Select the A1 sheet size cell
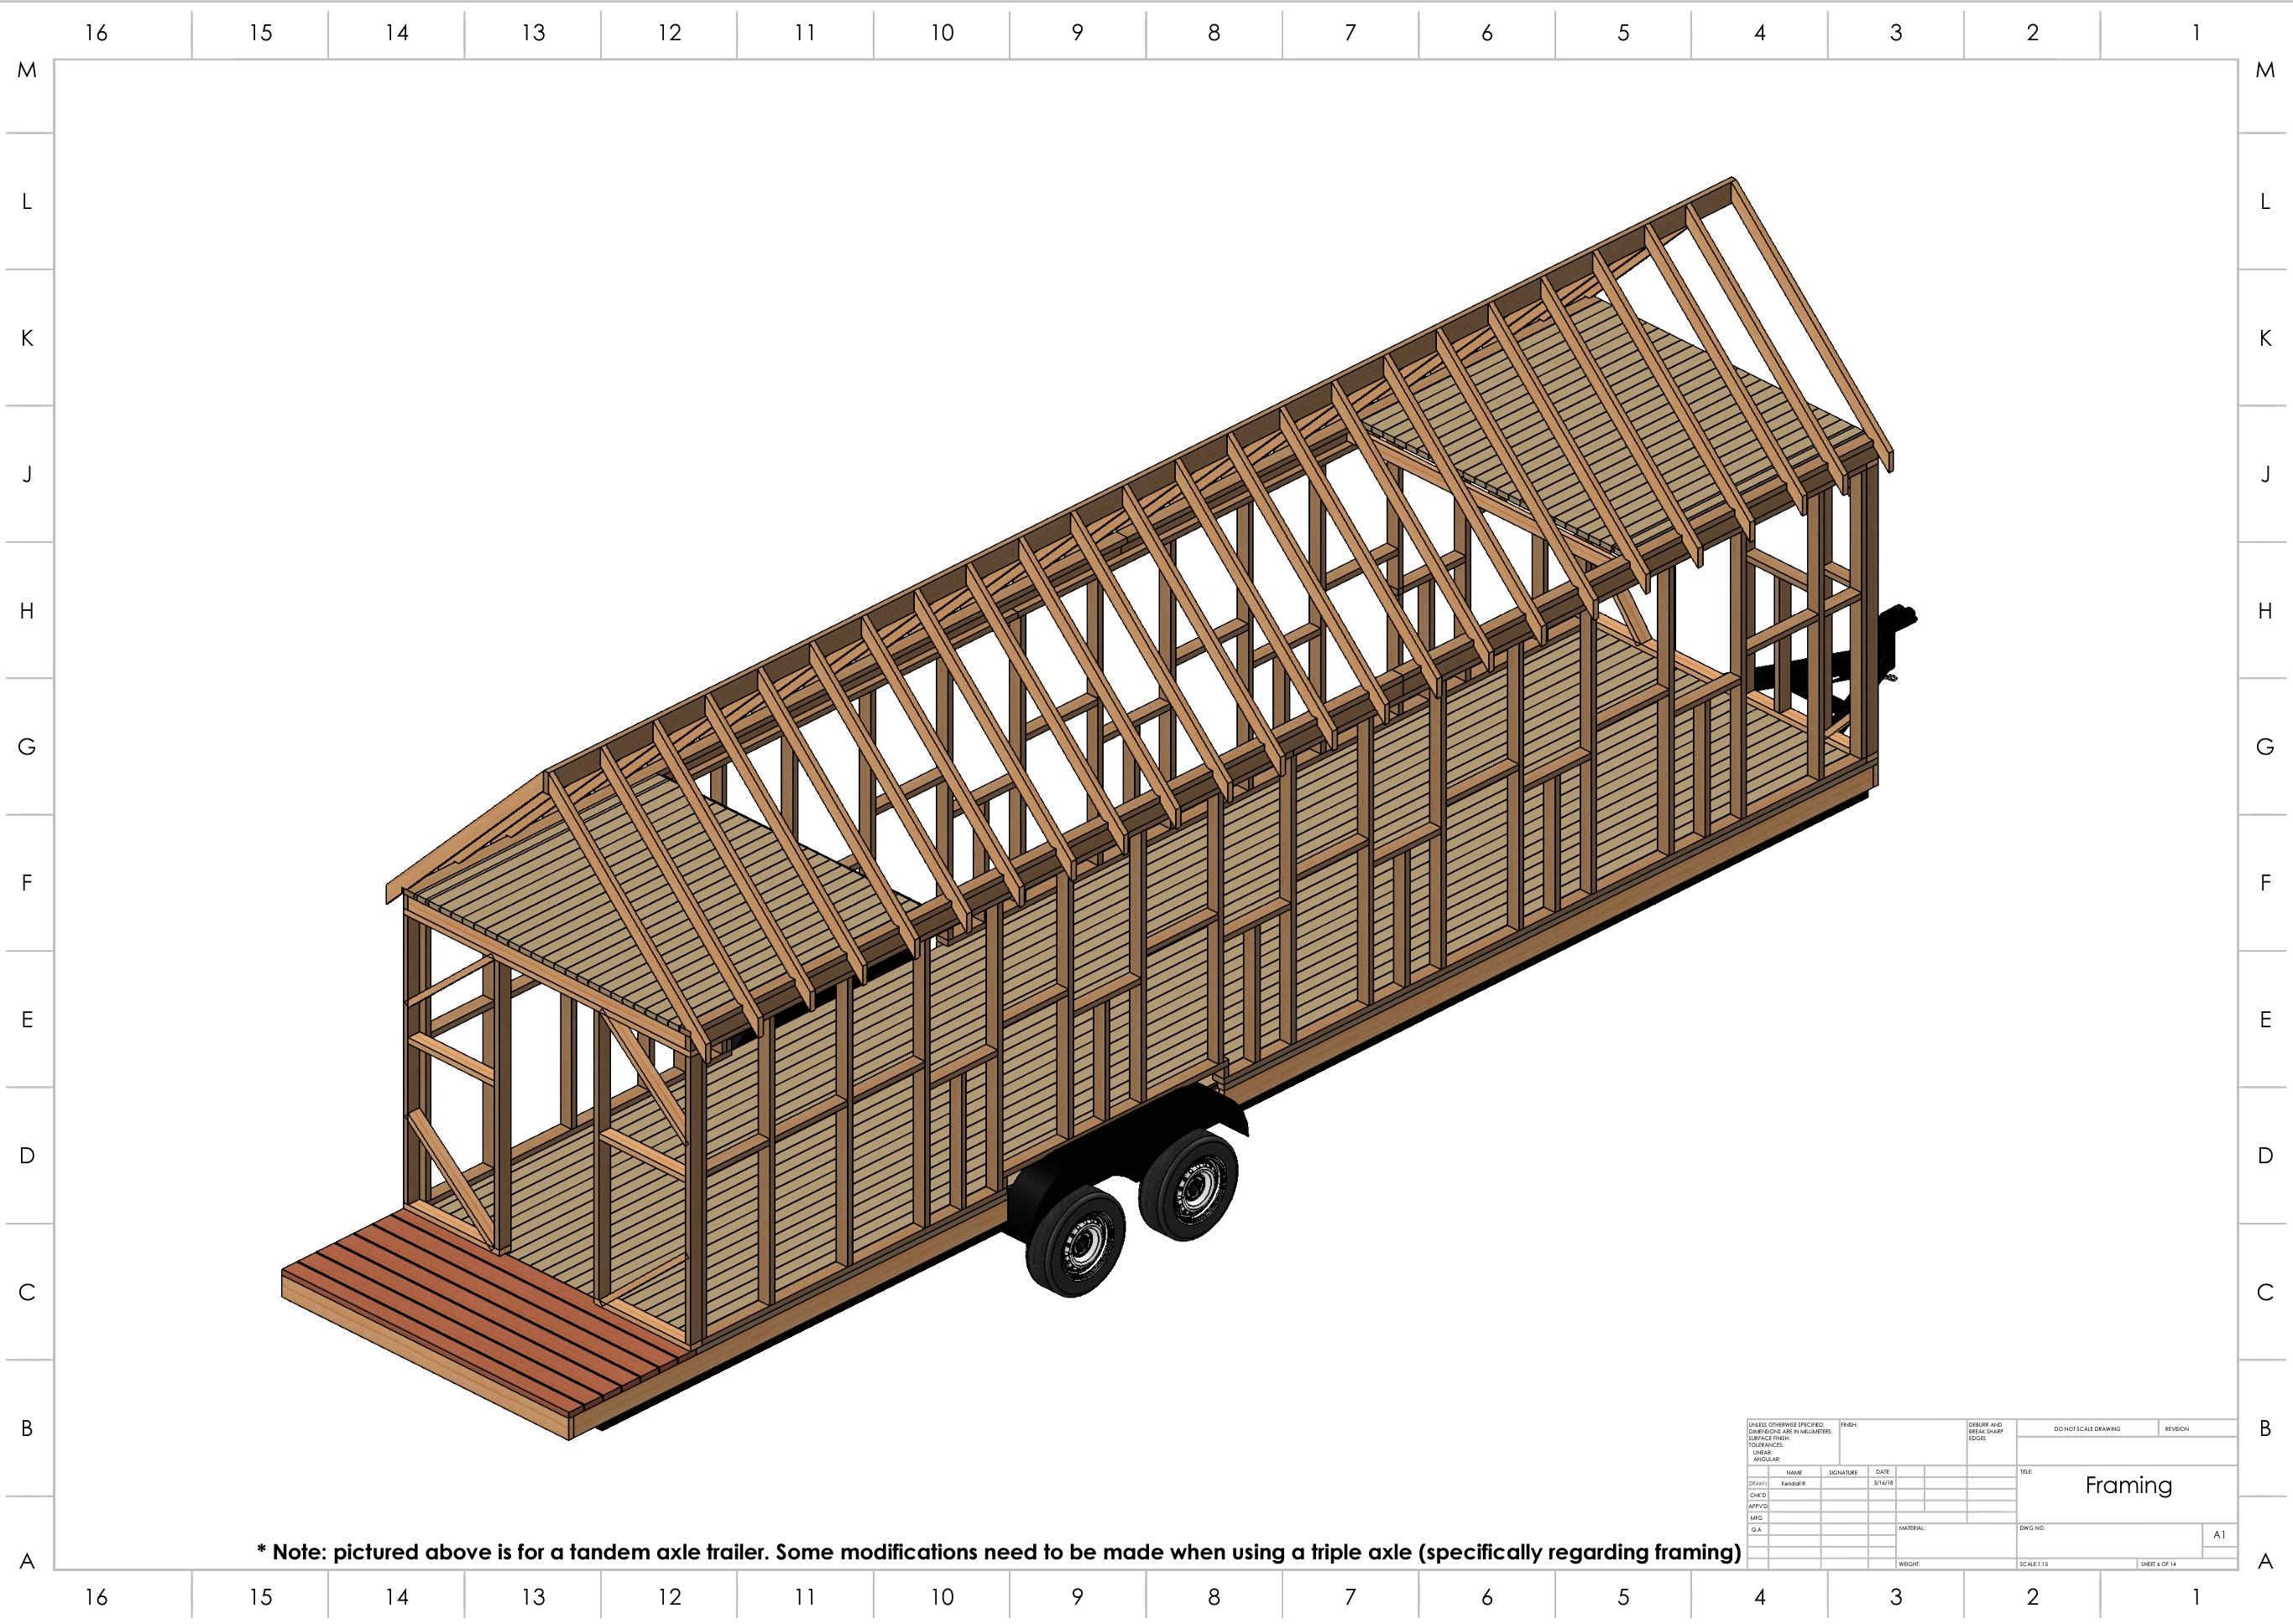The image size is (2293, 1624). (2219, 1534)
